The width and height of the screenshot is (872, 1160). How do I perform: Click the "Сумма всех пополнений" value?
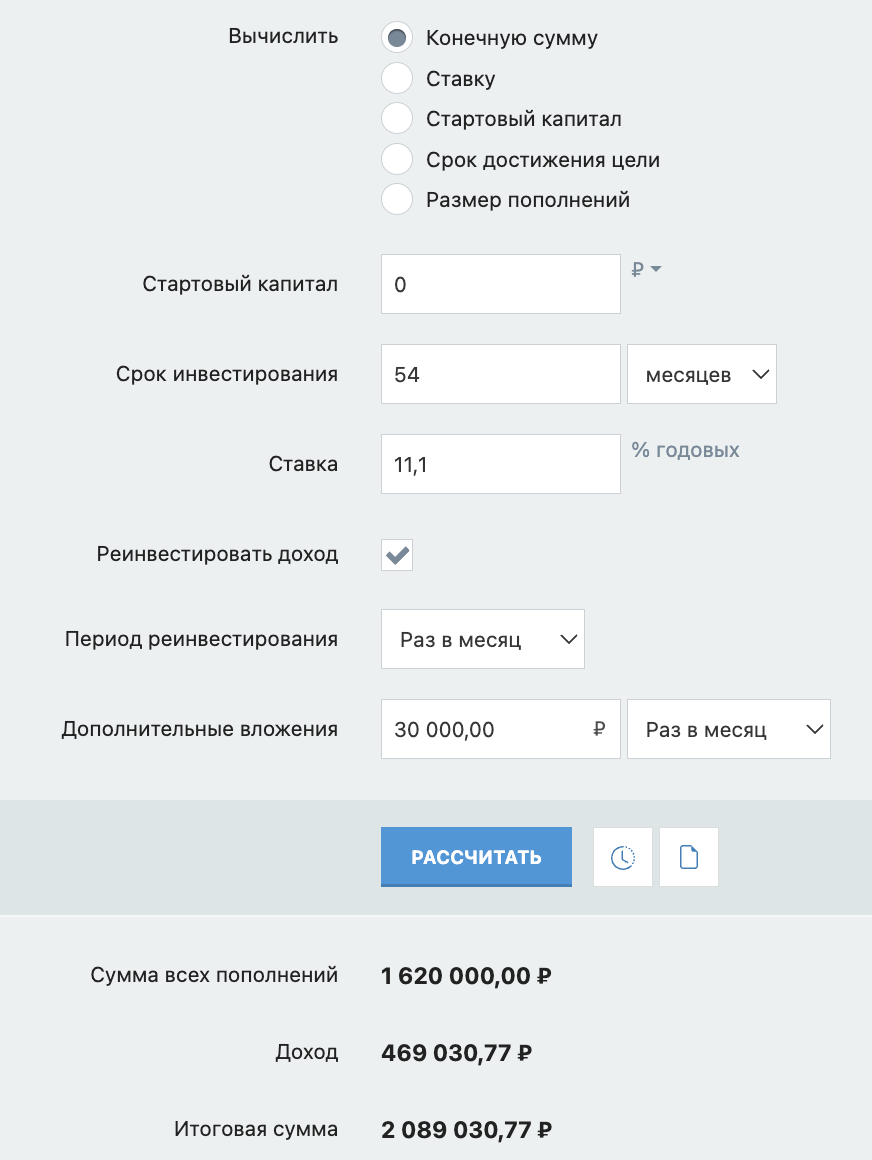(466, 976)
